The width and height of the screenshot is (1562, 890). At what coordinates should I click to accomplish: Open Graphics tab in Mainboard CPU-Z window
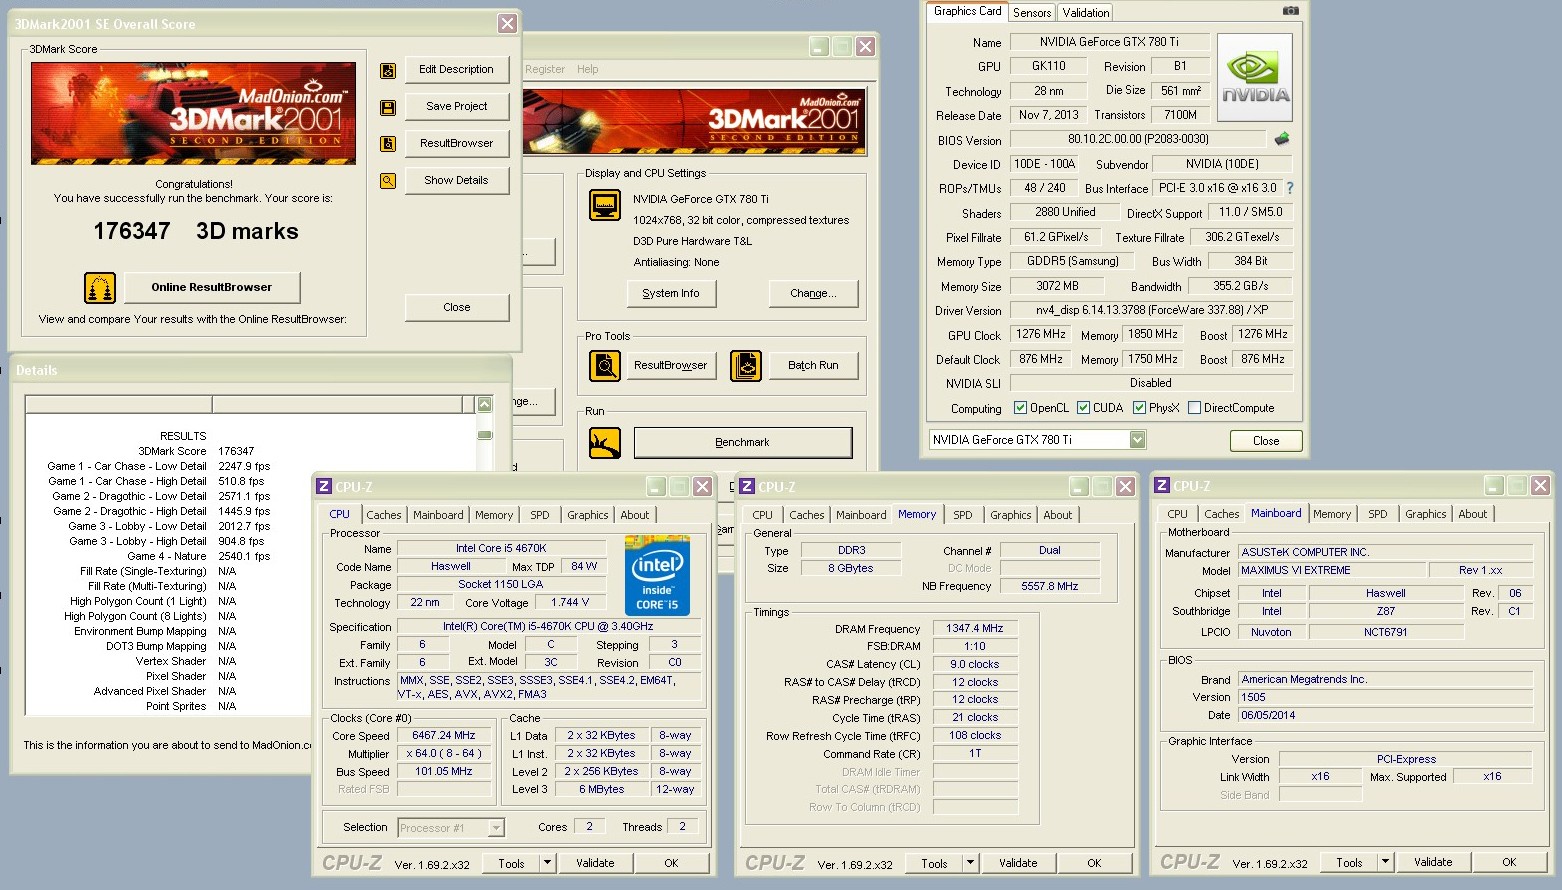(1425, 514)
